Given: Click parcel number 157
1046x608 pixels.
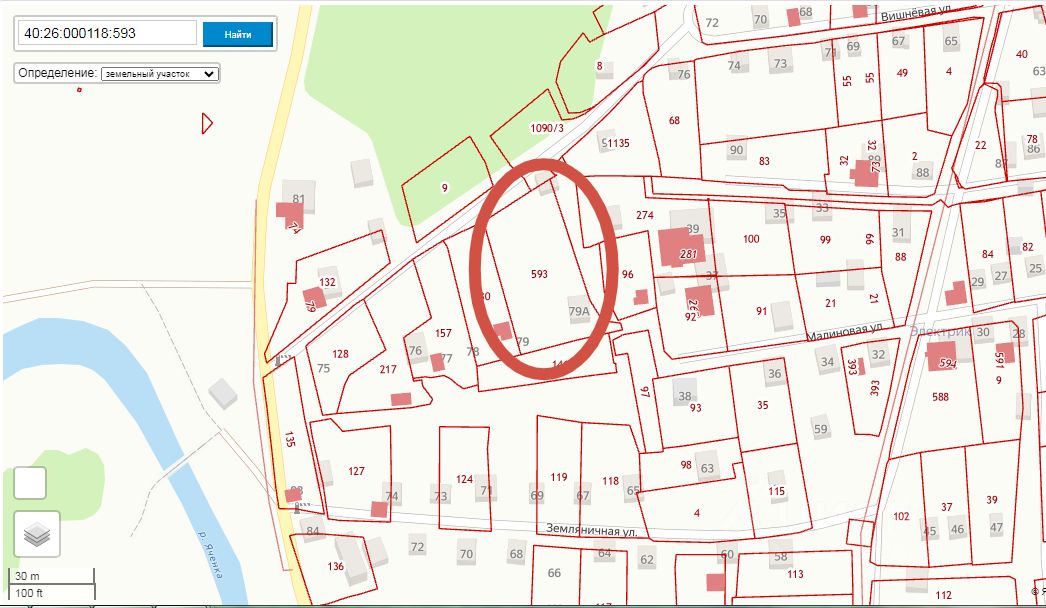Looking at the screenshot, I should pyautogui.click(x=443, y=333).
